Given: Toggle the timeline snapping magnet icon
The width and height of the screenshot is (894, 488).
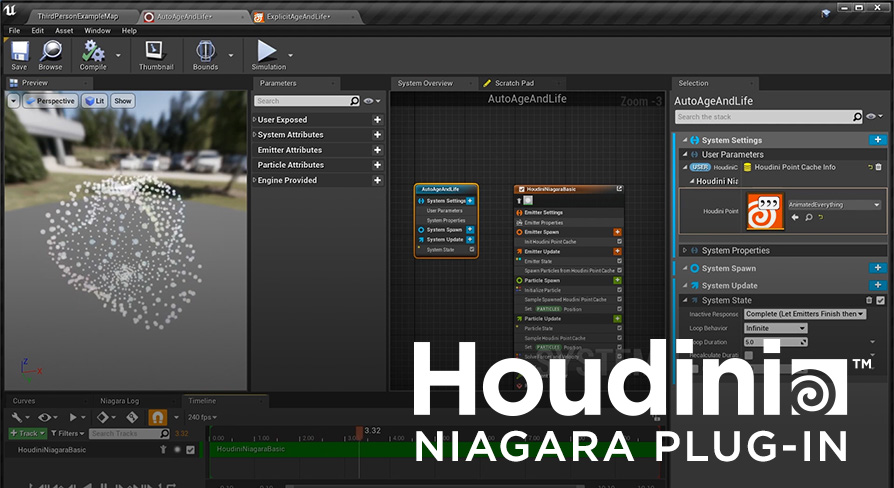Looking at the screenshot, I should click(x=157, y=417).
